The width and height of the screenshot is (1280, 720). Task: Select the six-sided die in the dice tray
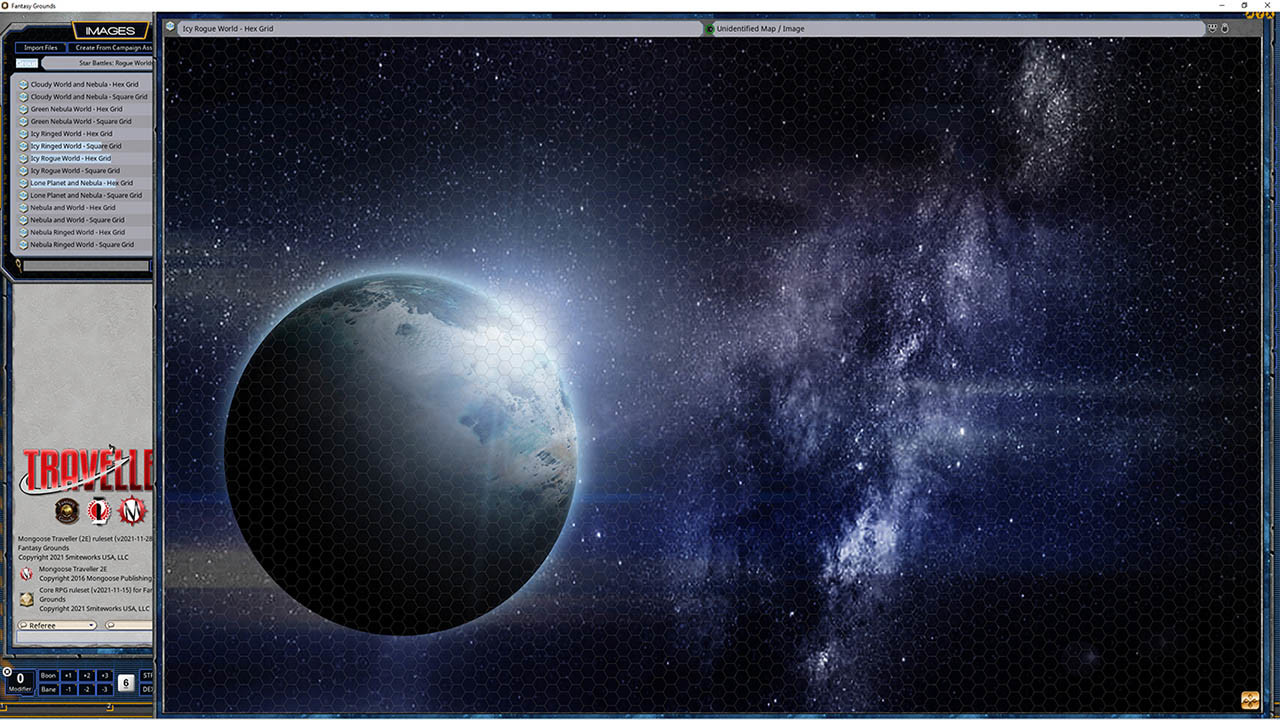[126, 681]
